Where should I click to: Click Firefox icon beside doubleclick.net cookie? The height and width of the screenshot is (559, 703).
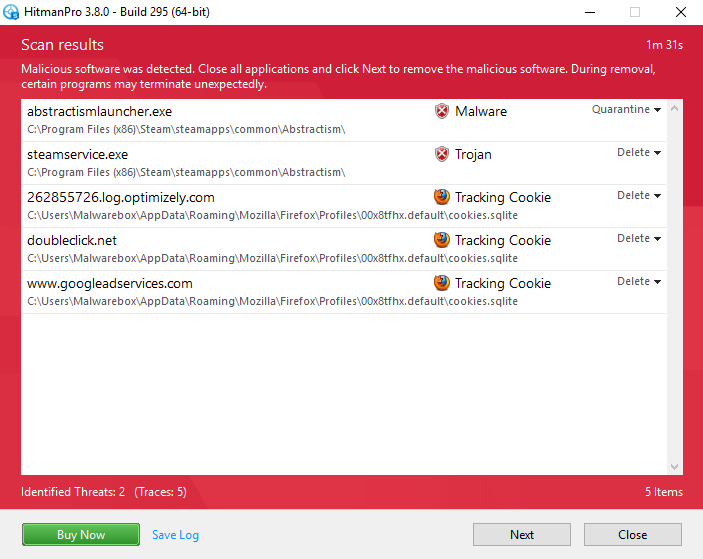click(x=442, y=240)
